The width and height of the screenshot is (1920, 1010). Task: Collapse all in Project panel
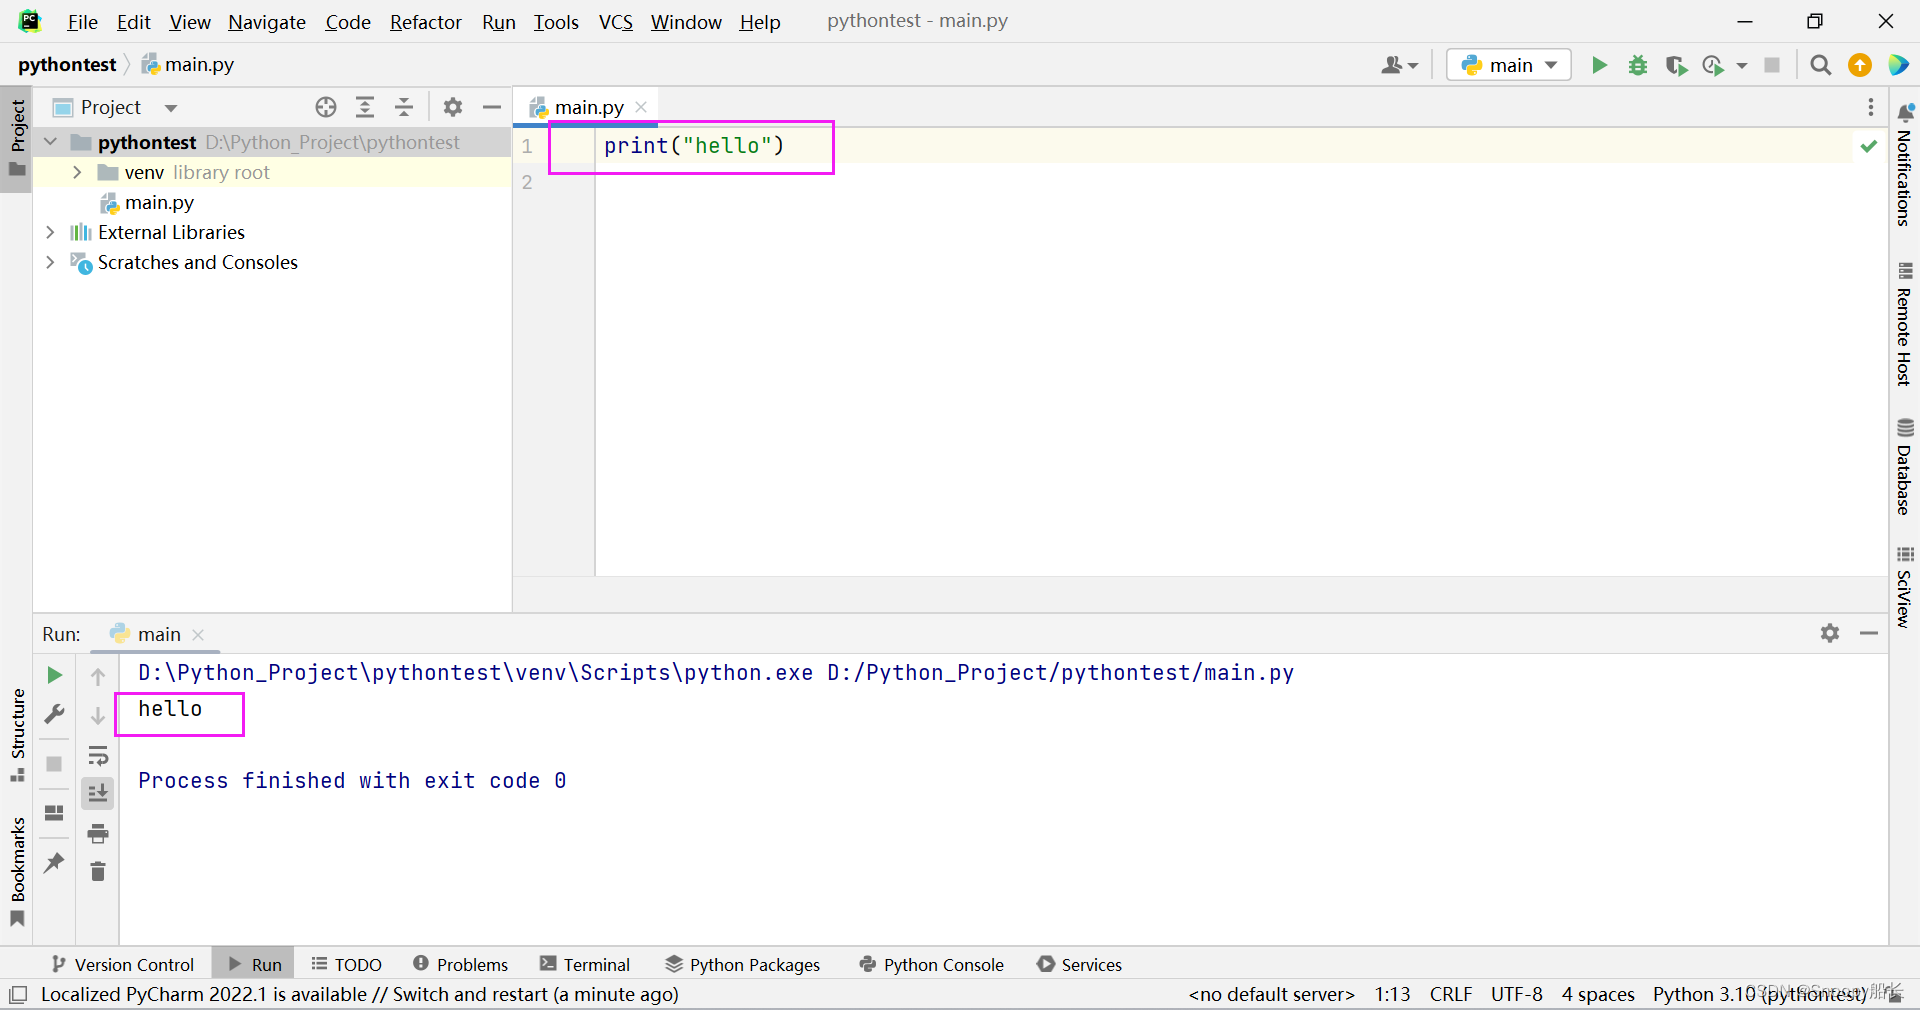(x=404, y=107)
